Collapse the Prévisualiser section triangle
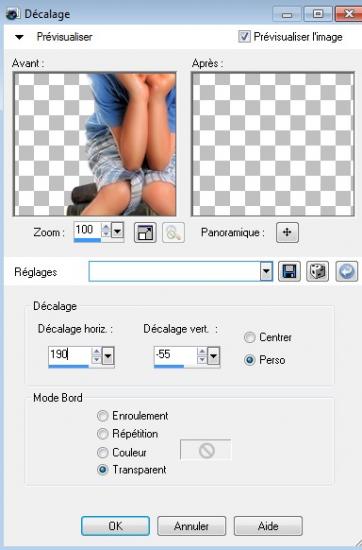Screen dimensions: 362x550 pyautogui.click(x=19, y=37)
